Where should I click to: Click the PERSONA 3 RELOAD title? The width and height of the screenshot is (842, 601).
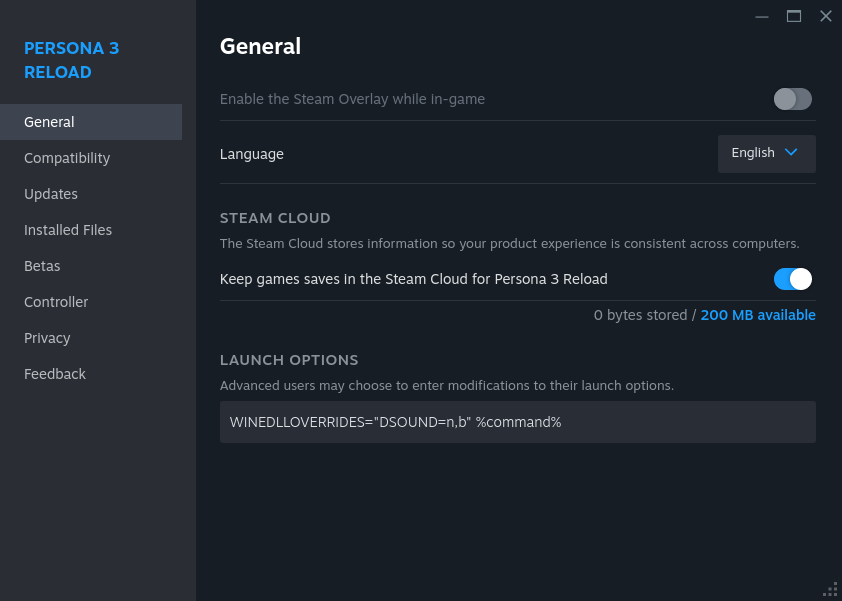click(x=71, y=60)
